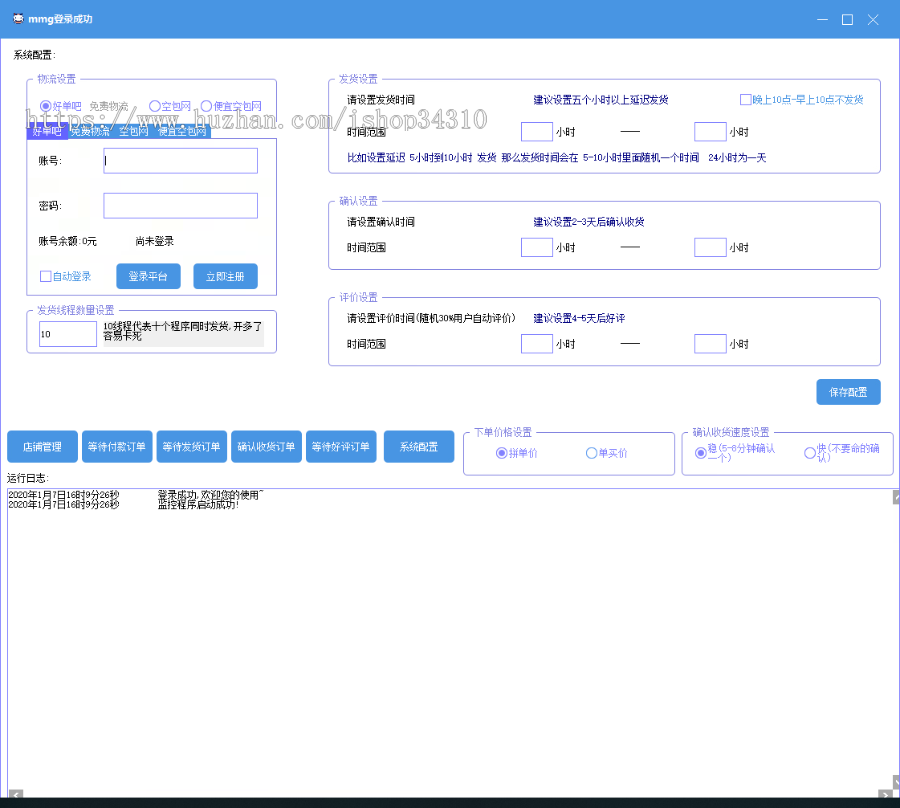This screenshot has width=900, height=808.
Task: Click log line 登录成功,欢迎您的使用
Action: point(211,495)
